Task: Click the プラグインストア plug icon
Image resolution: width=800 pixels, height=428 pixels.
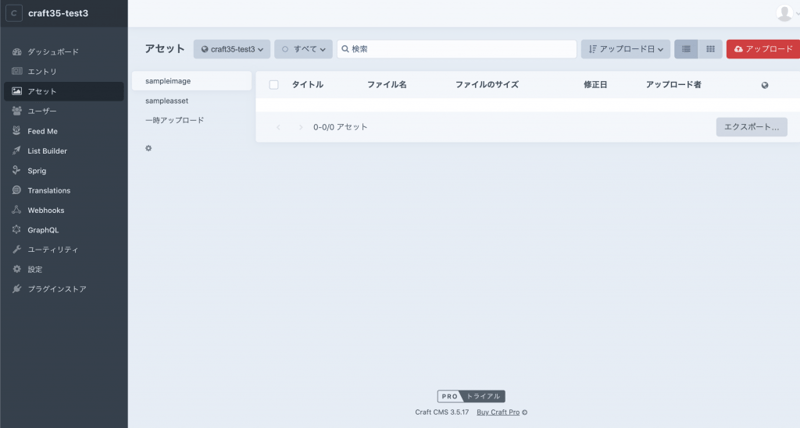Action: click(17, 289)
